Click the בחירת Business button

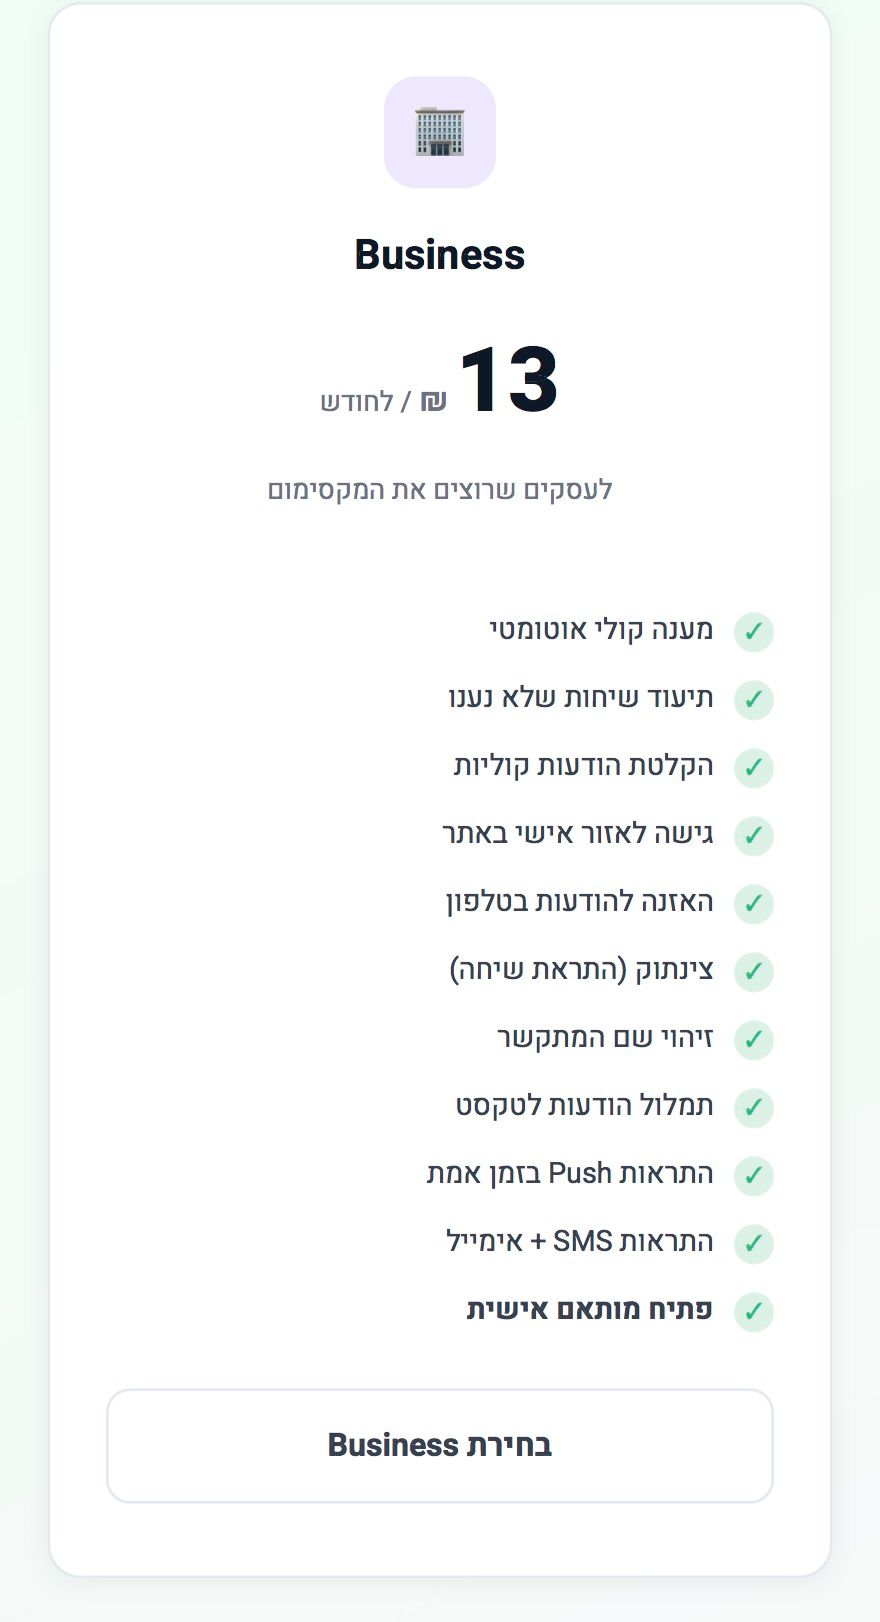point(440,1445)
